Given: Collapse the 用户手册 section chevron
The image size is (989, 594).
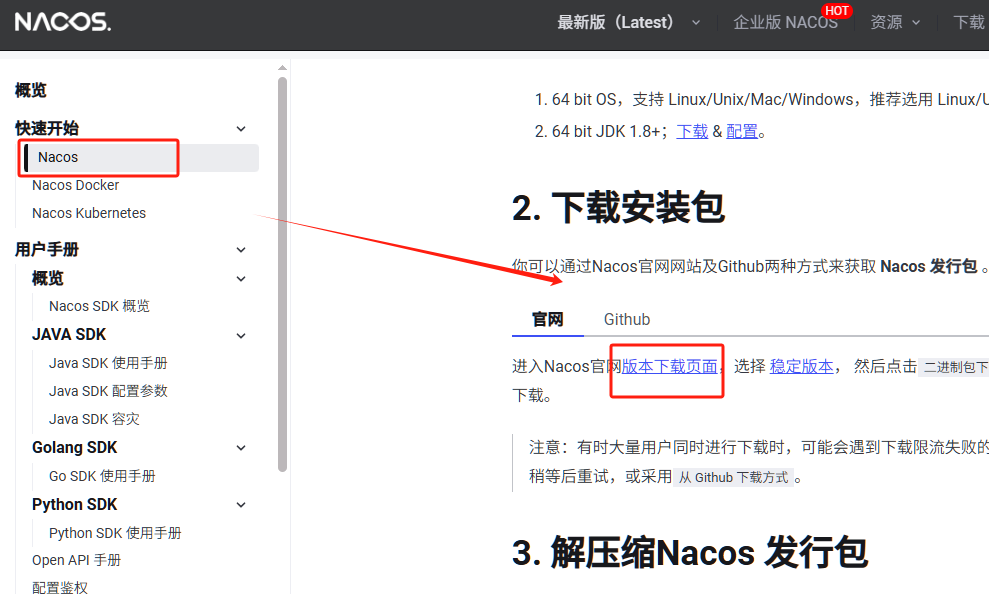Looking at the screenshot, I should [x=241, y=250].
